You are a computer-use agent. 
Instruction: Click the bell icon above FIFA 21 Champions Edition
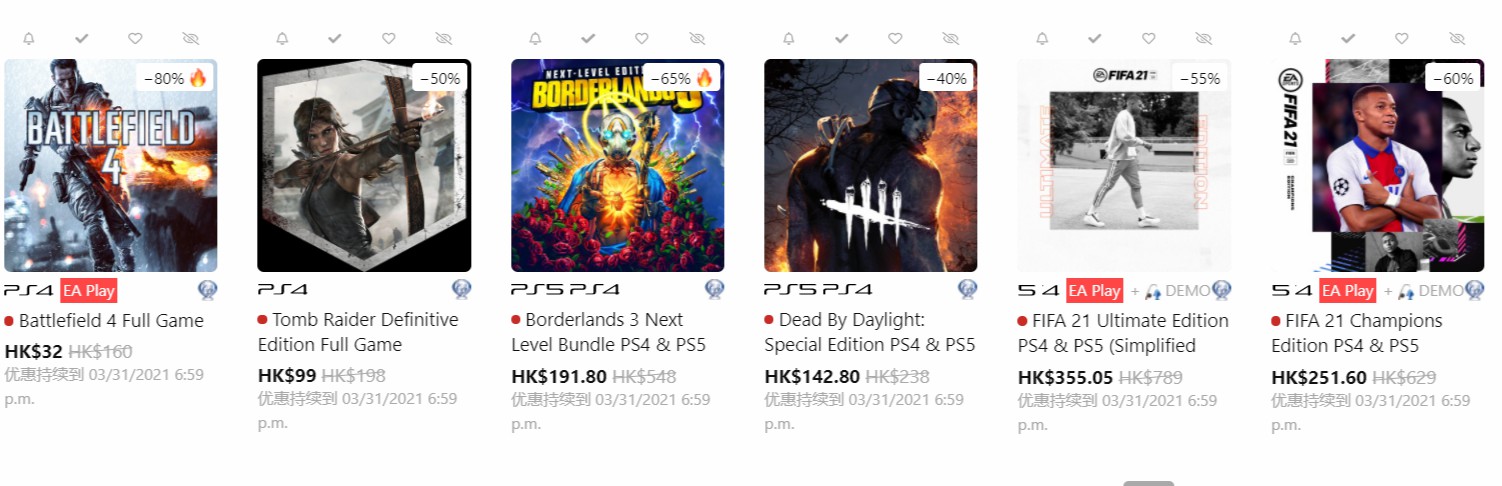[1296, 39]
